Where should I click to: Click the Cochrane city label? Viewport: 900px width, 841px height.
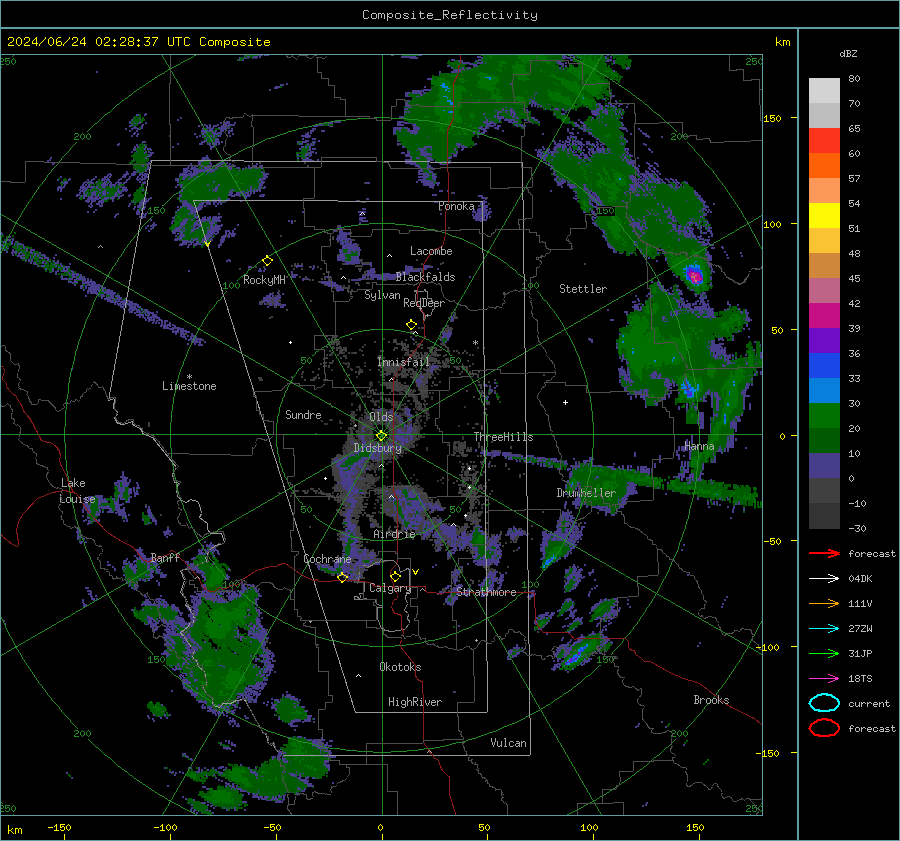pos(327,559)
